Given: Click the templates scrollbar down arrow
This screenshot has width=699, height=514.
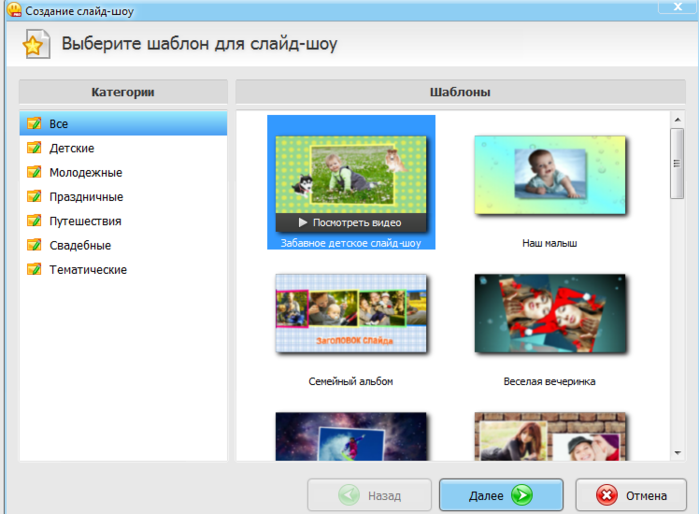Looking at the screenshot, I should click(677, 453).
